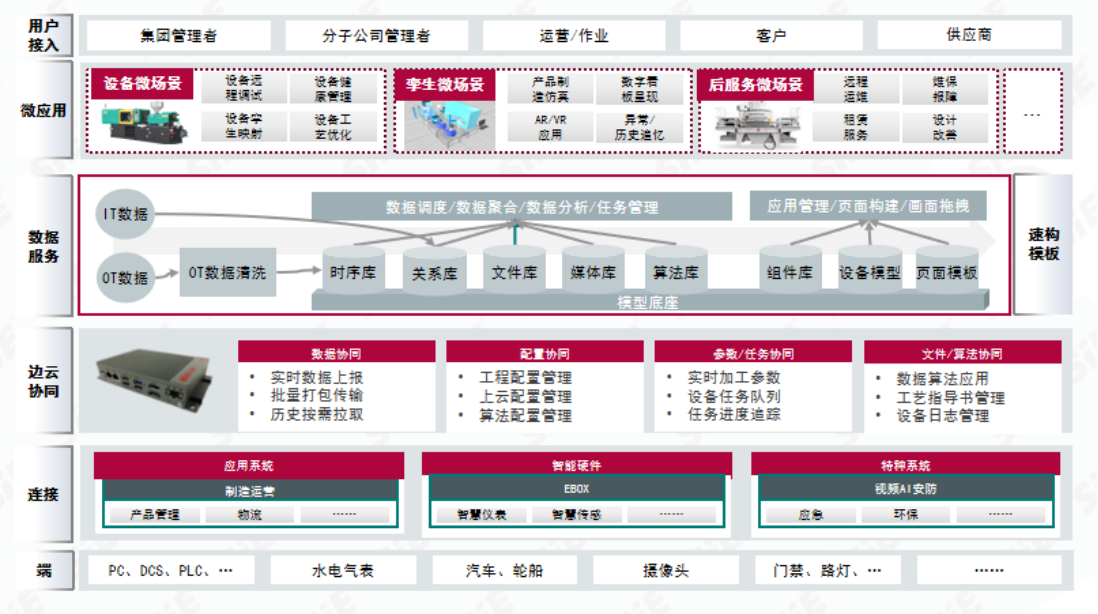Image resolution: width=1098 pixels, height=614 pixels.
Task: Open 租赁服务 tile
Action: pos(856,127)
